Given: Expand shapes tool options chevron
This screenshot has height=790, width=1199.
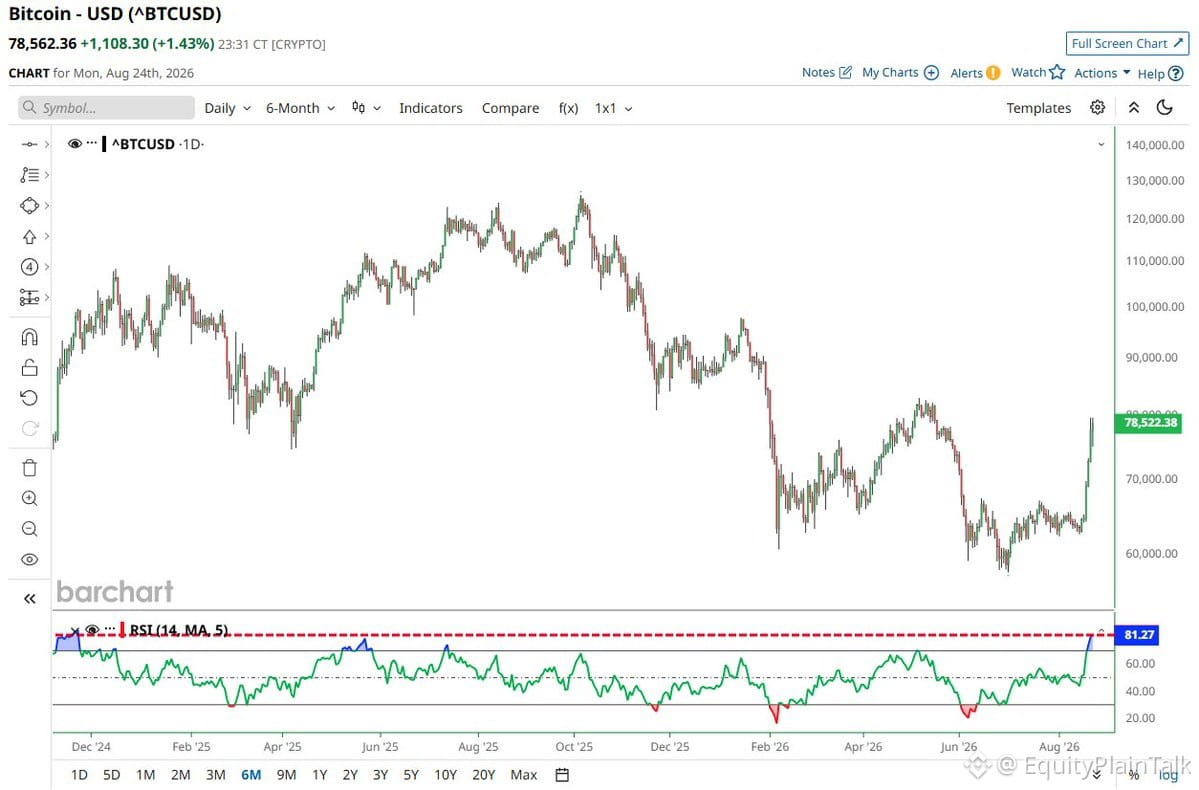Looking at the screenshot, I should pos(47,206).
